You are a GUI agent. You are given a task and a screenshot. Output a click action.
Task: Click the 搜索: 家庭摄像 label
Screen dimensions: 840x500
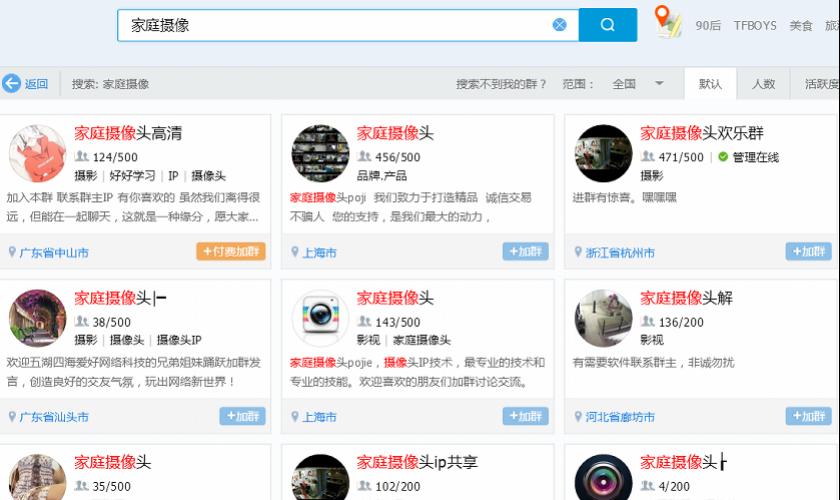pyautogui.click(x=111, y=84)
